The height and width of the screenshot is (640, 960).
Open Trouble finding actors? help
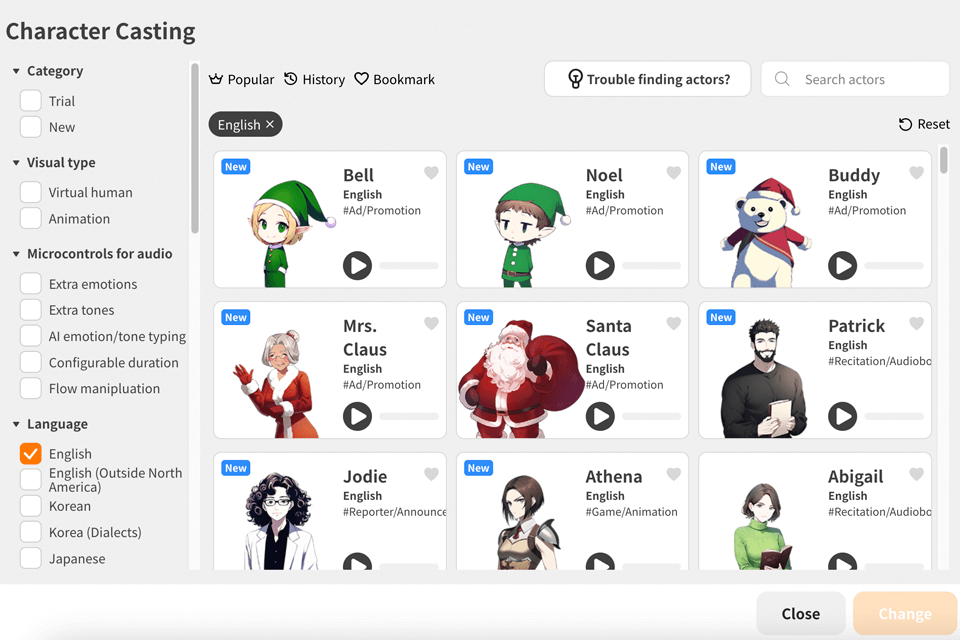(x=648, y=79)
